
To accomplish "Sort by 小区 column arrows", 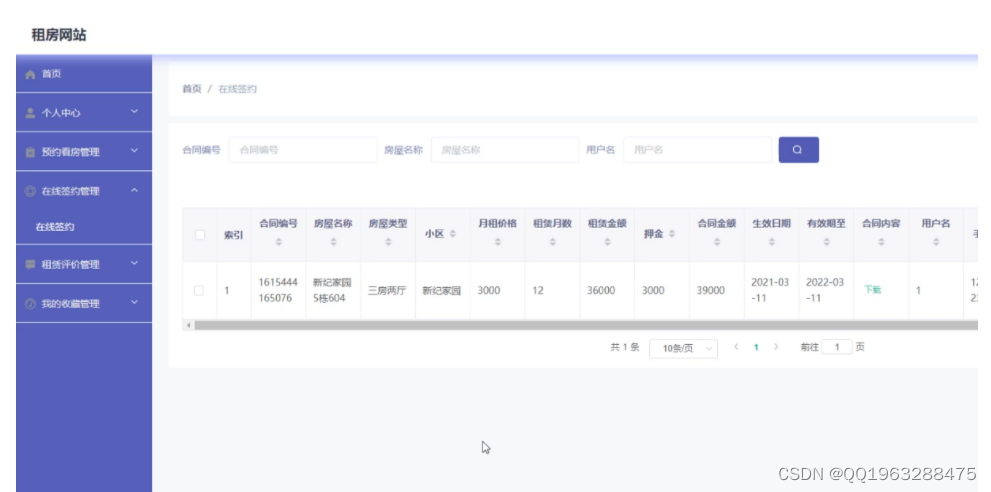I will (453, 234).
